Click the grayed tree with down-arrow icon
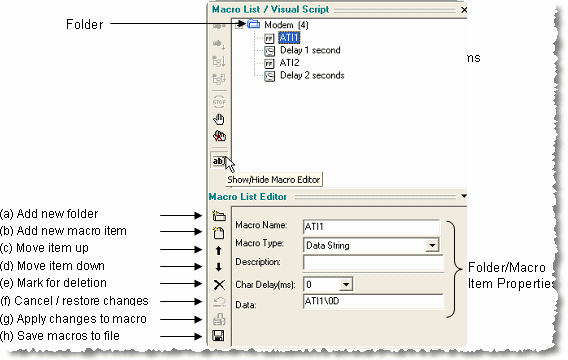The height and width of the screenshot is (360, 568). (x=219, y=61)
